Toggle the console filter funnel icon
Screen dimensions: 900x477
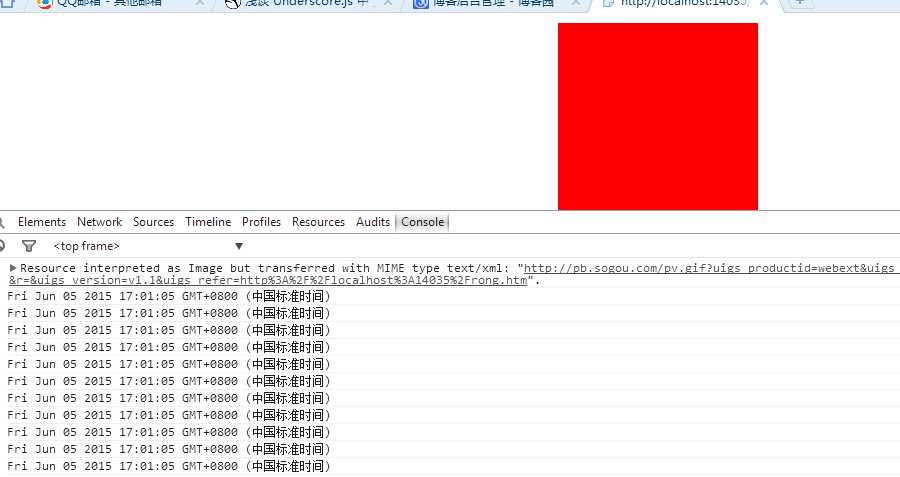(29, 246)
